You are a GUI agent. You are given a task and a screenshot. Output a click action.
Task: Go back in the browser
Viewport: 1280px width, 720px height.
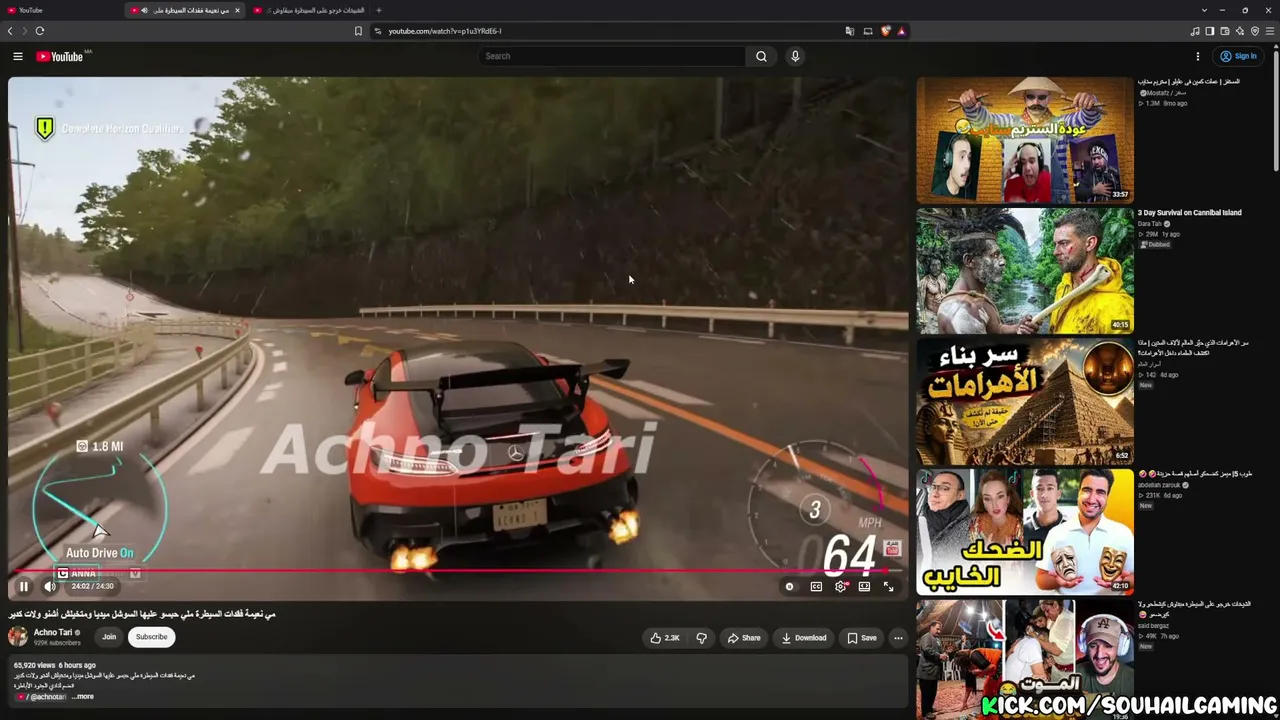(x=10, y=31)
